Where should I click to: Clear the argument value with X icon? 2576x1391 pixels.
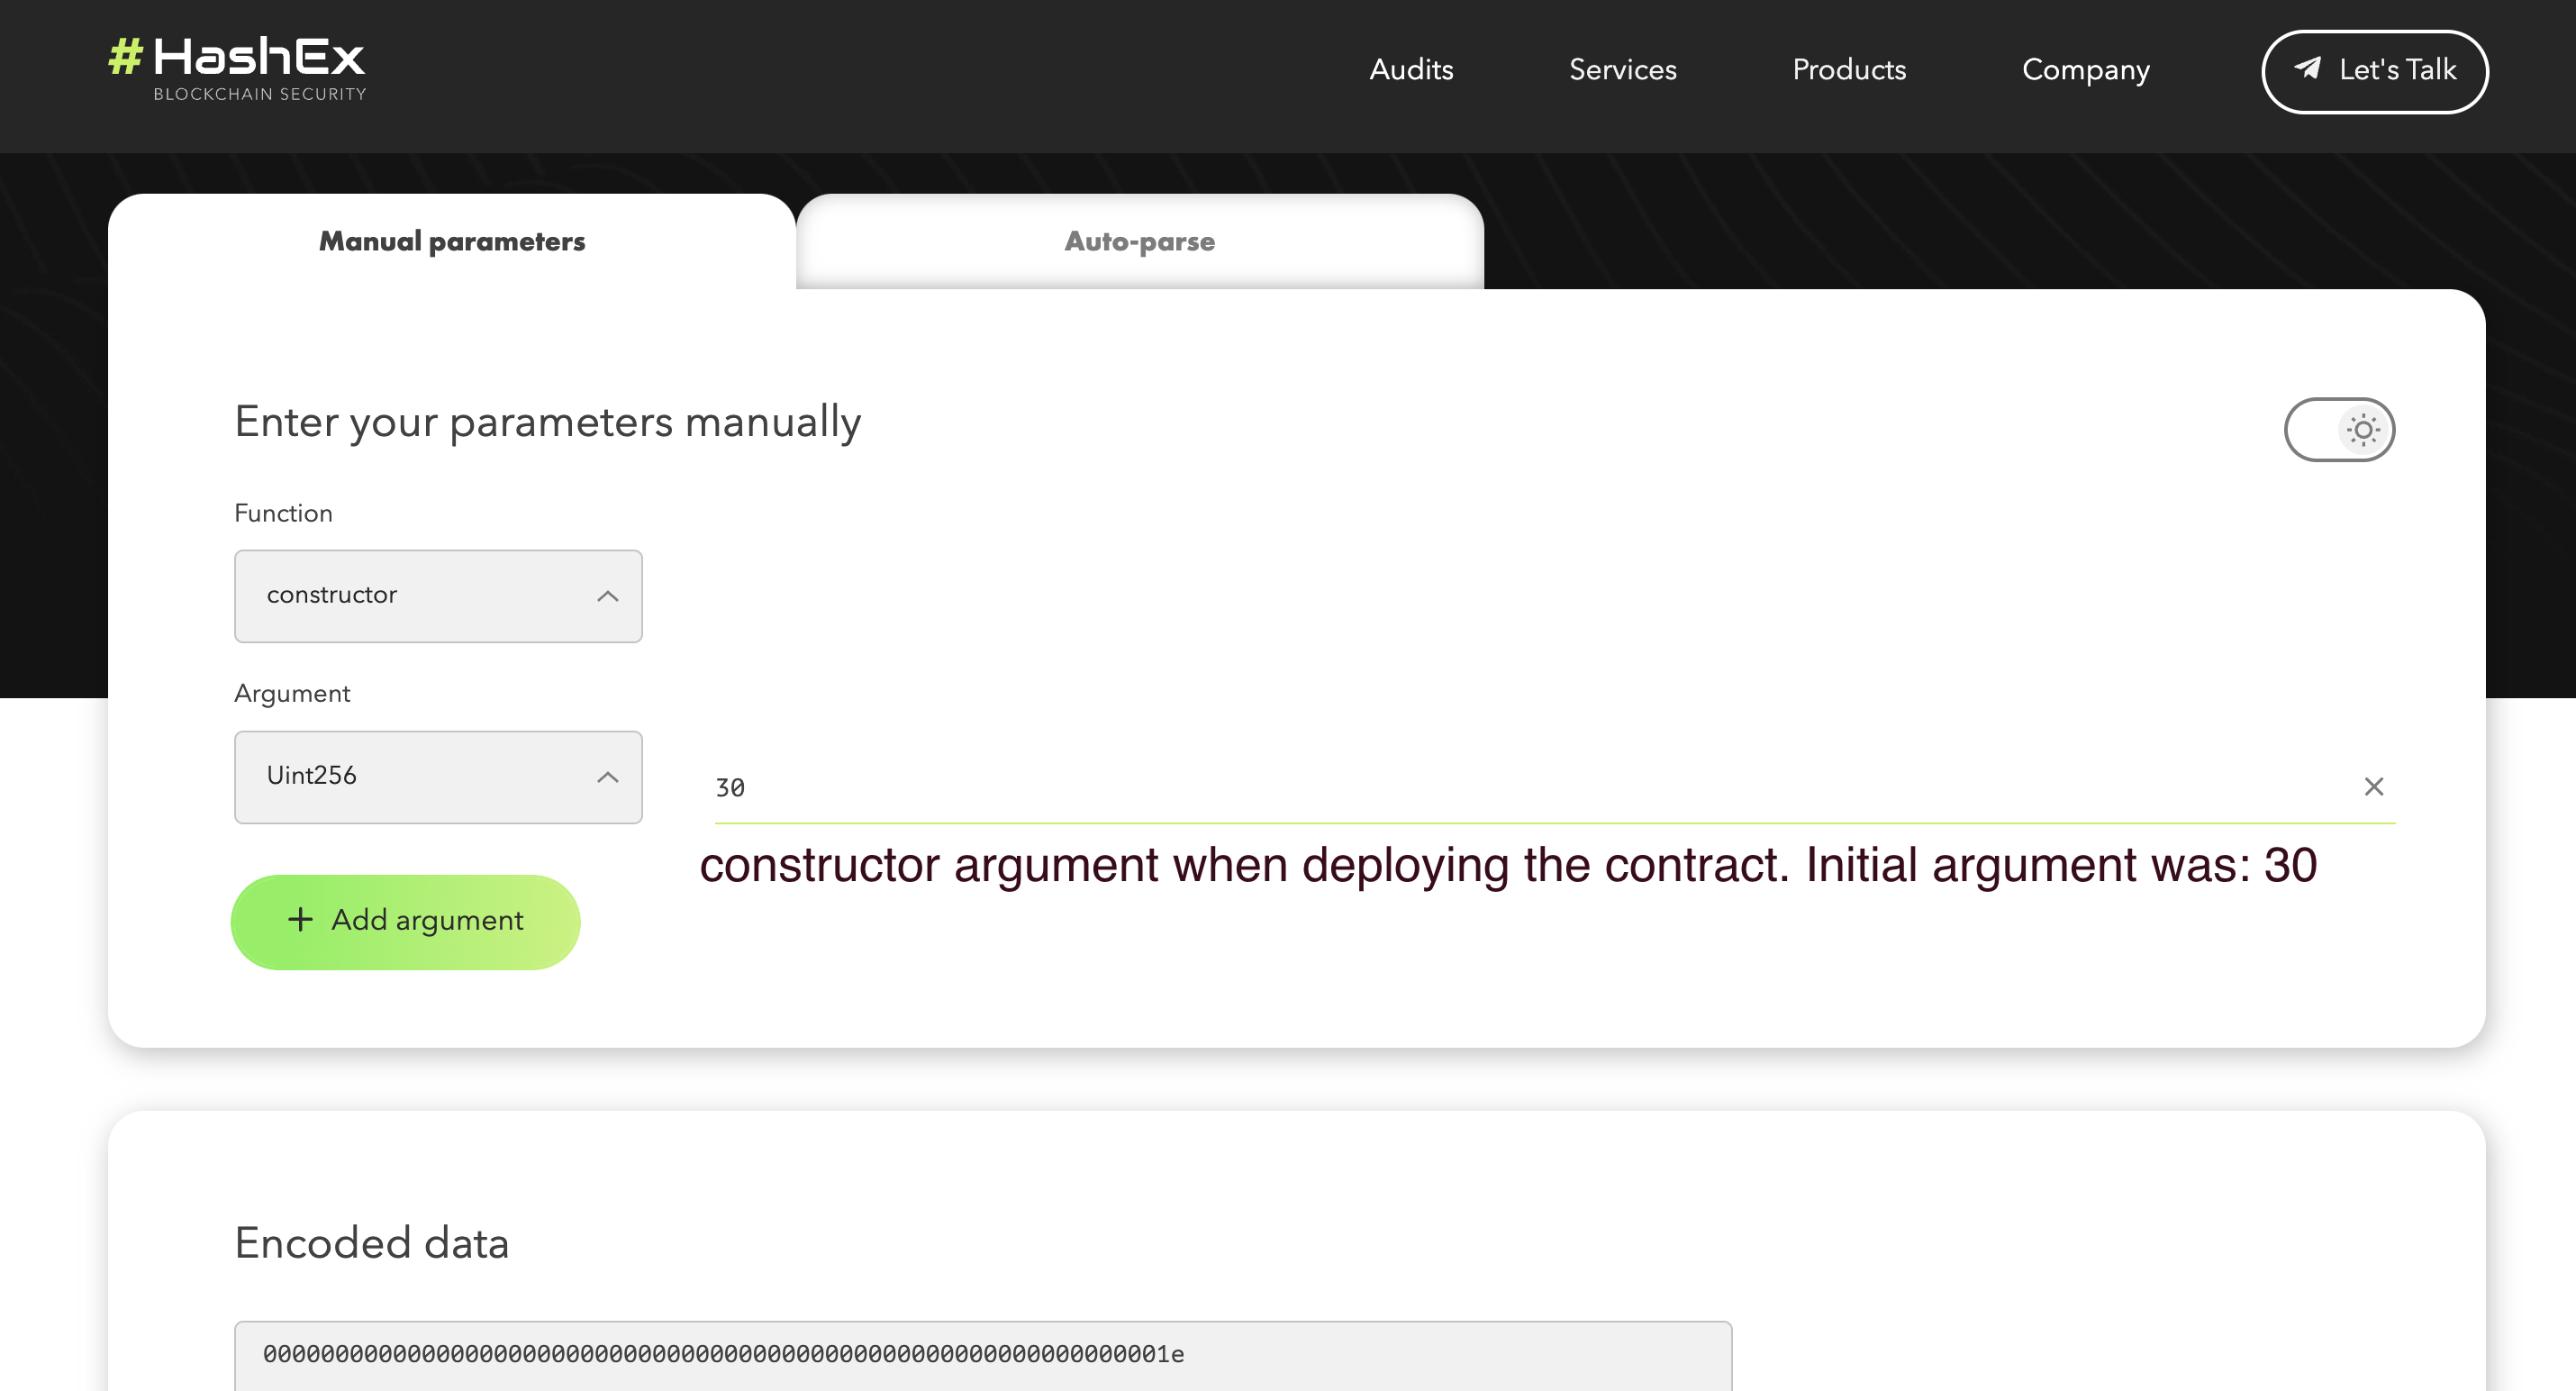click(x=2373, y=787)
